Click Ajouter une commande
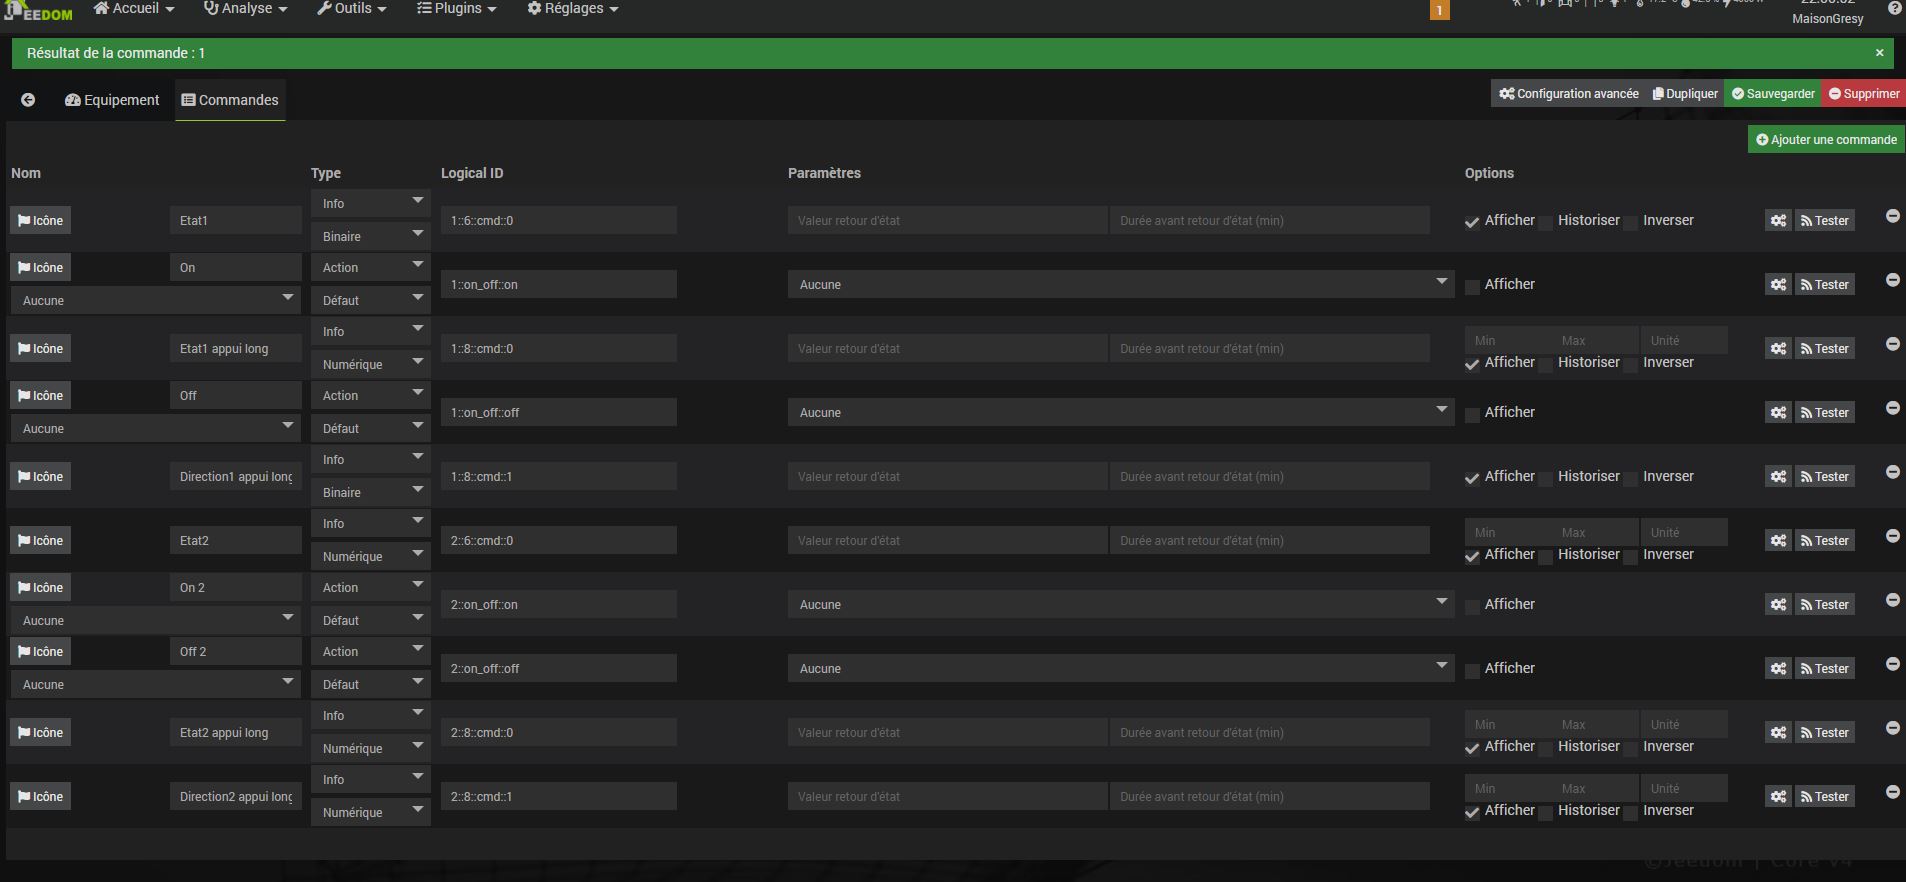 click(x=1826, y=140)
